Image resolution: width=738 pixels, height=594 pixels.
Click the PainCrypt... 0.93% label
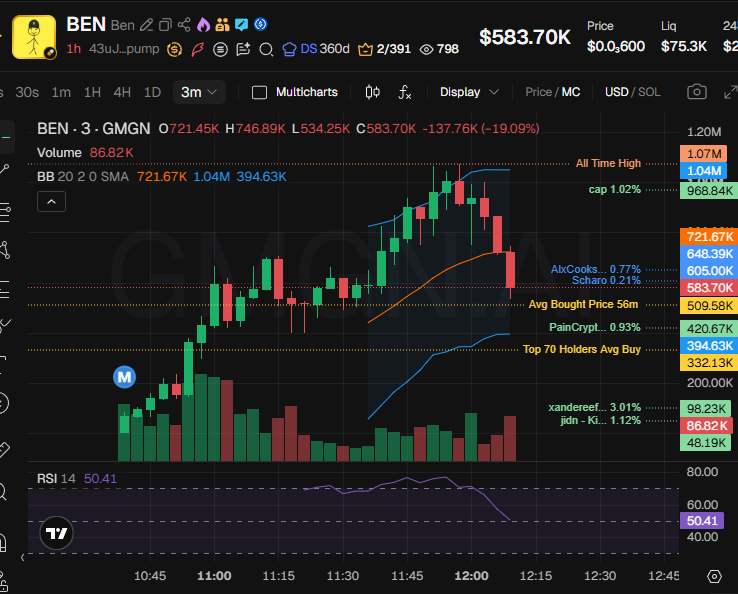(595, 327)
